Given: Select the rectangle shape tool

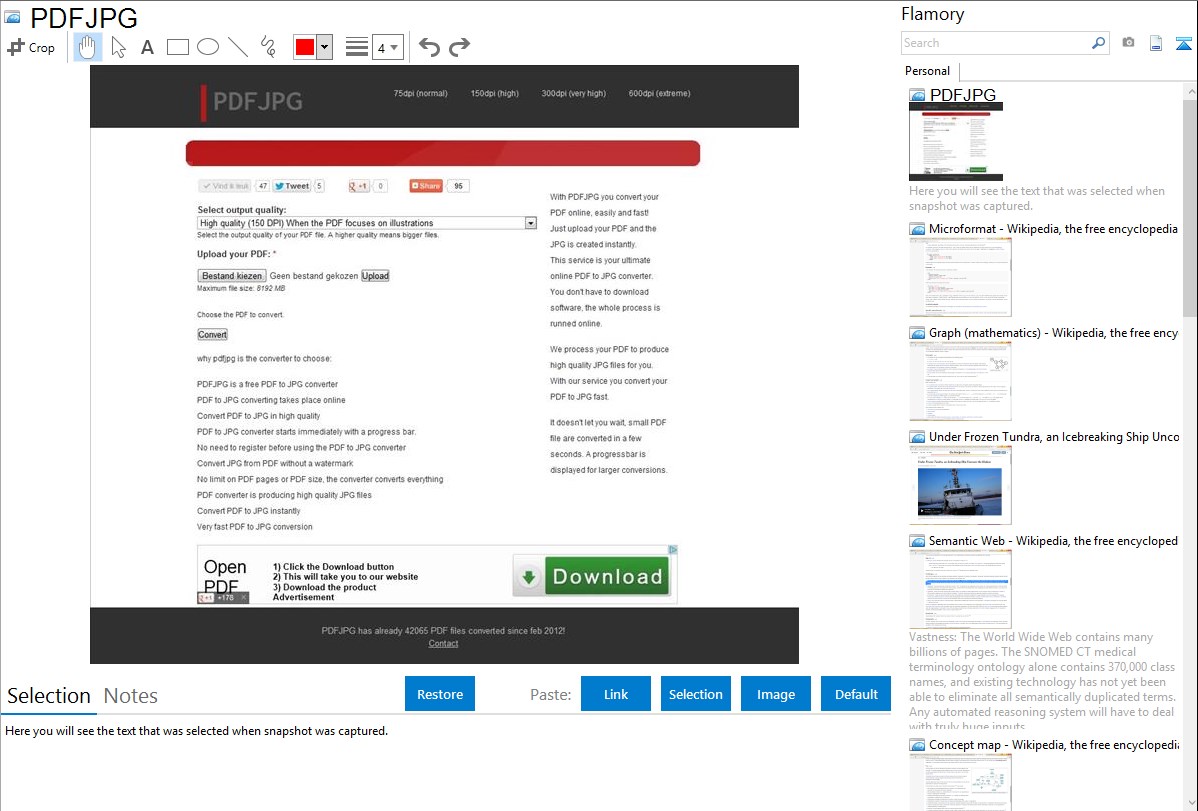Looking at the screenshot, I should tap(177, 47).
